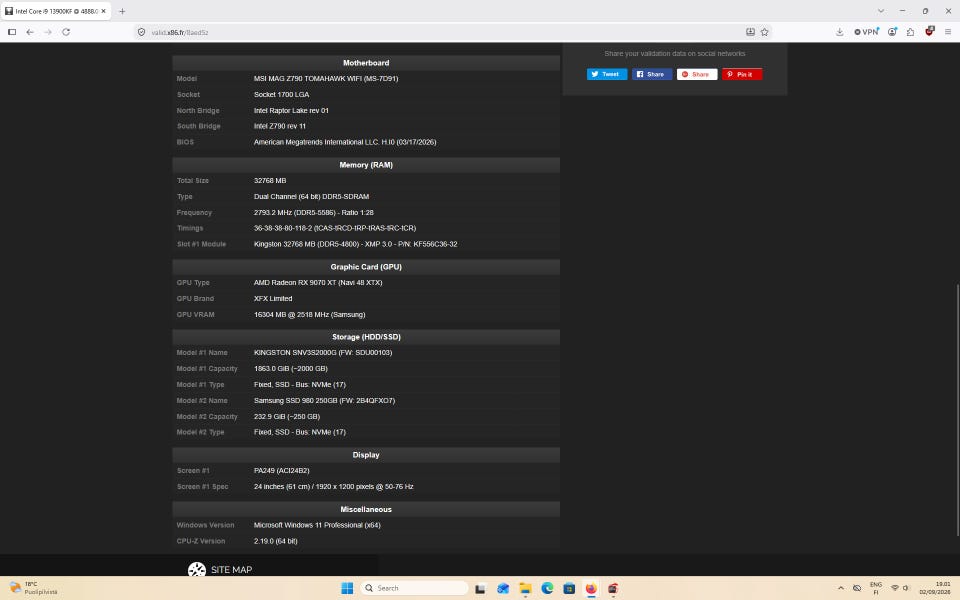This screenshot has width=960, height=600.
Task: Bookmark this page with star icon
Action: (765, 32)
